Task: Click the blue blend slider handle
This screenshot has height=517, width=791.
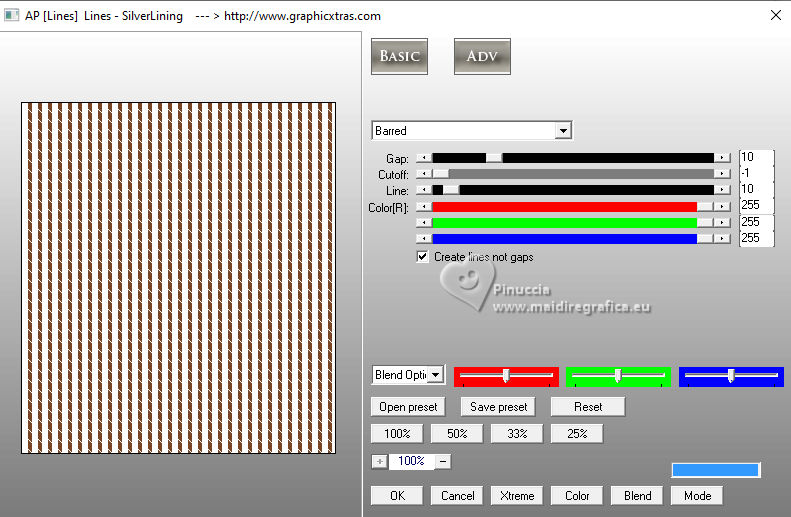Action: (731, 375)
